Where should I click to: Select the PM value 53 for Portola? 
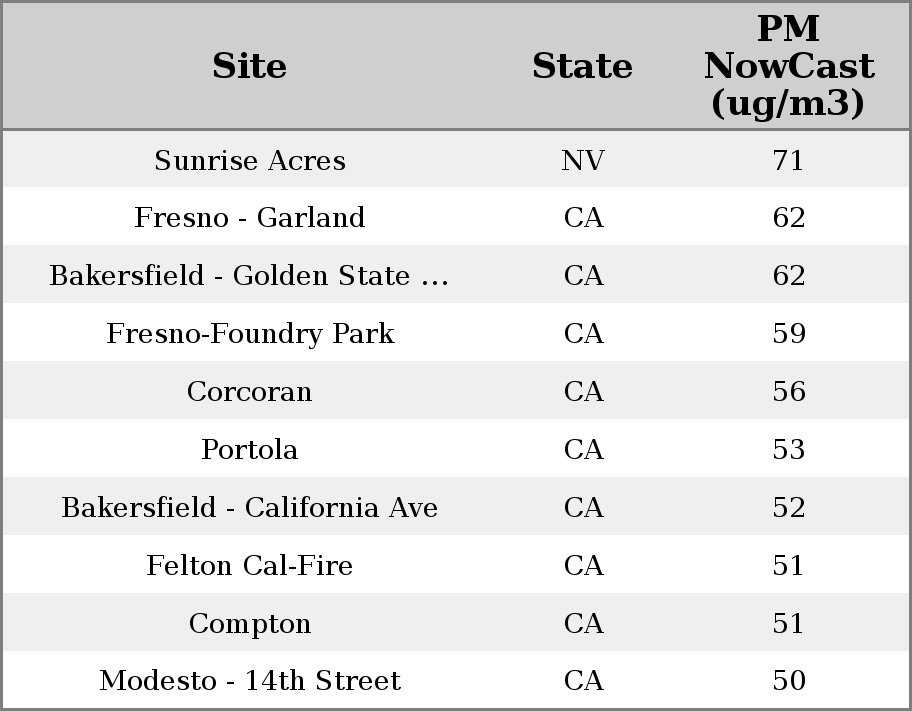(789, 450)
